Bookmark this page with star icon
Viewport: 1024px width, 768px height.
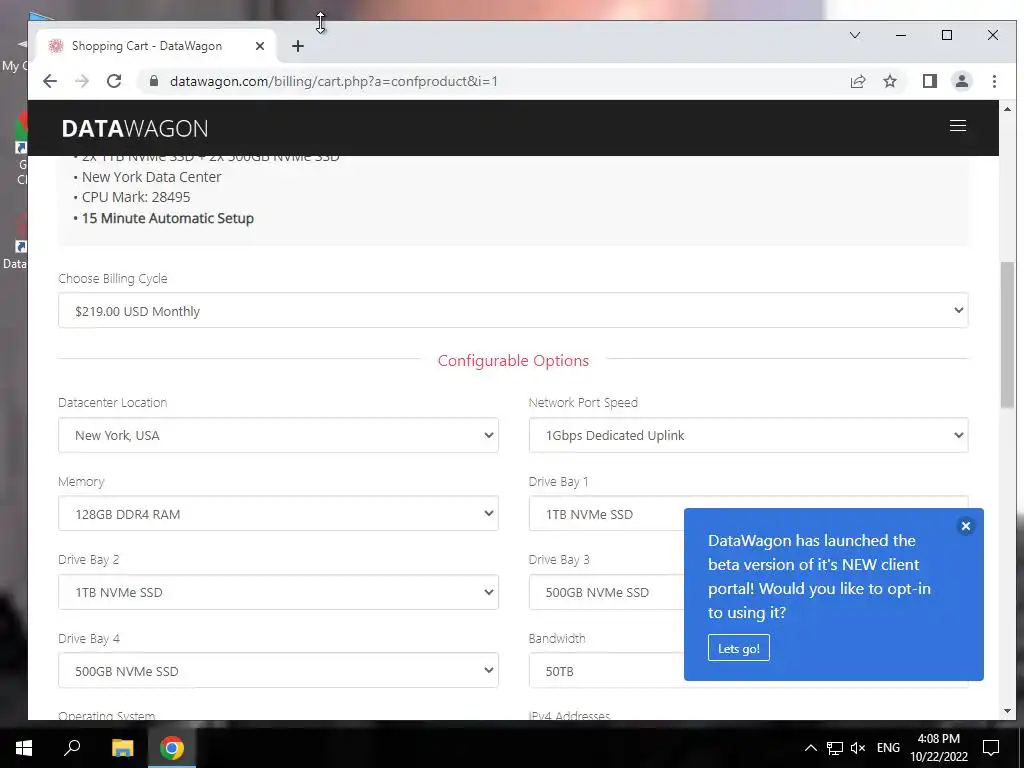(x=889, y=81)
